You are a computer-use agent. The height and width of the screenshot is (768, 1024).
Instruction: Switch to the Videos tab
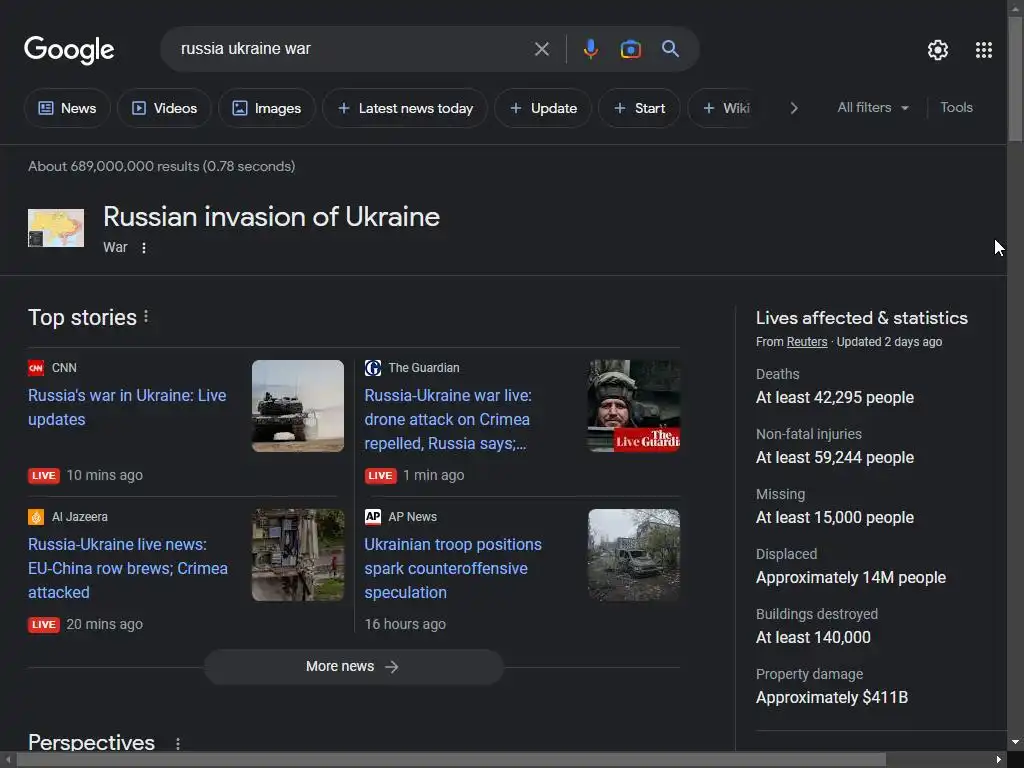pyautogui.click(x=165, y=108)
